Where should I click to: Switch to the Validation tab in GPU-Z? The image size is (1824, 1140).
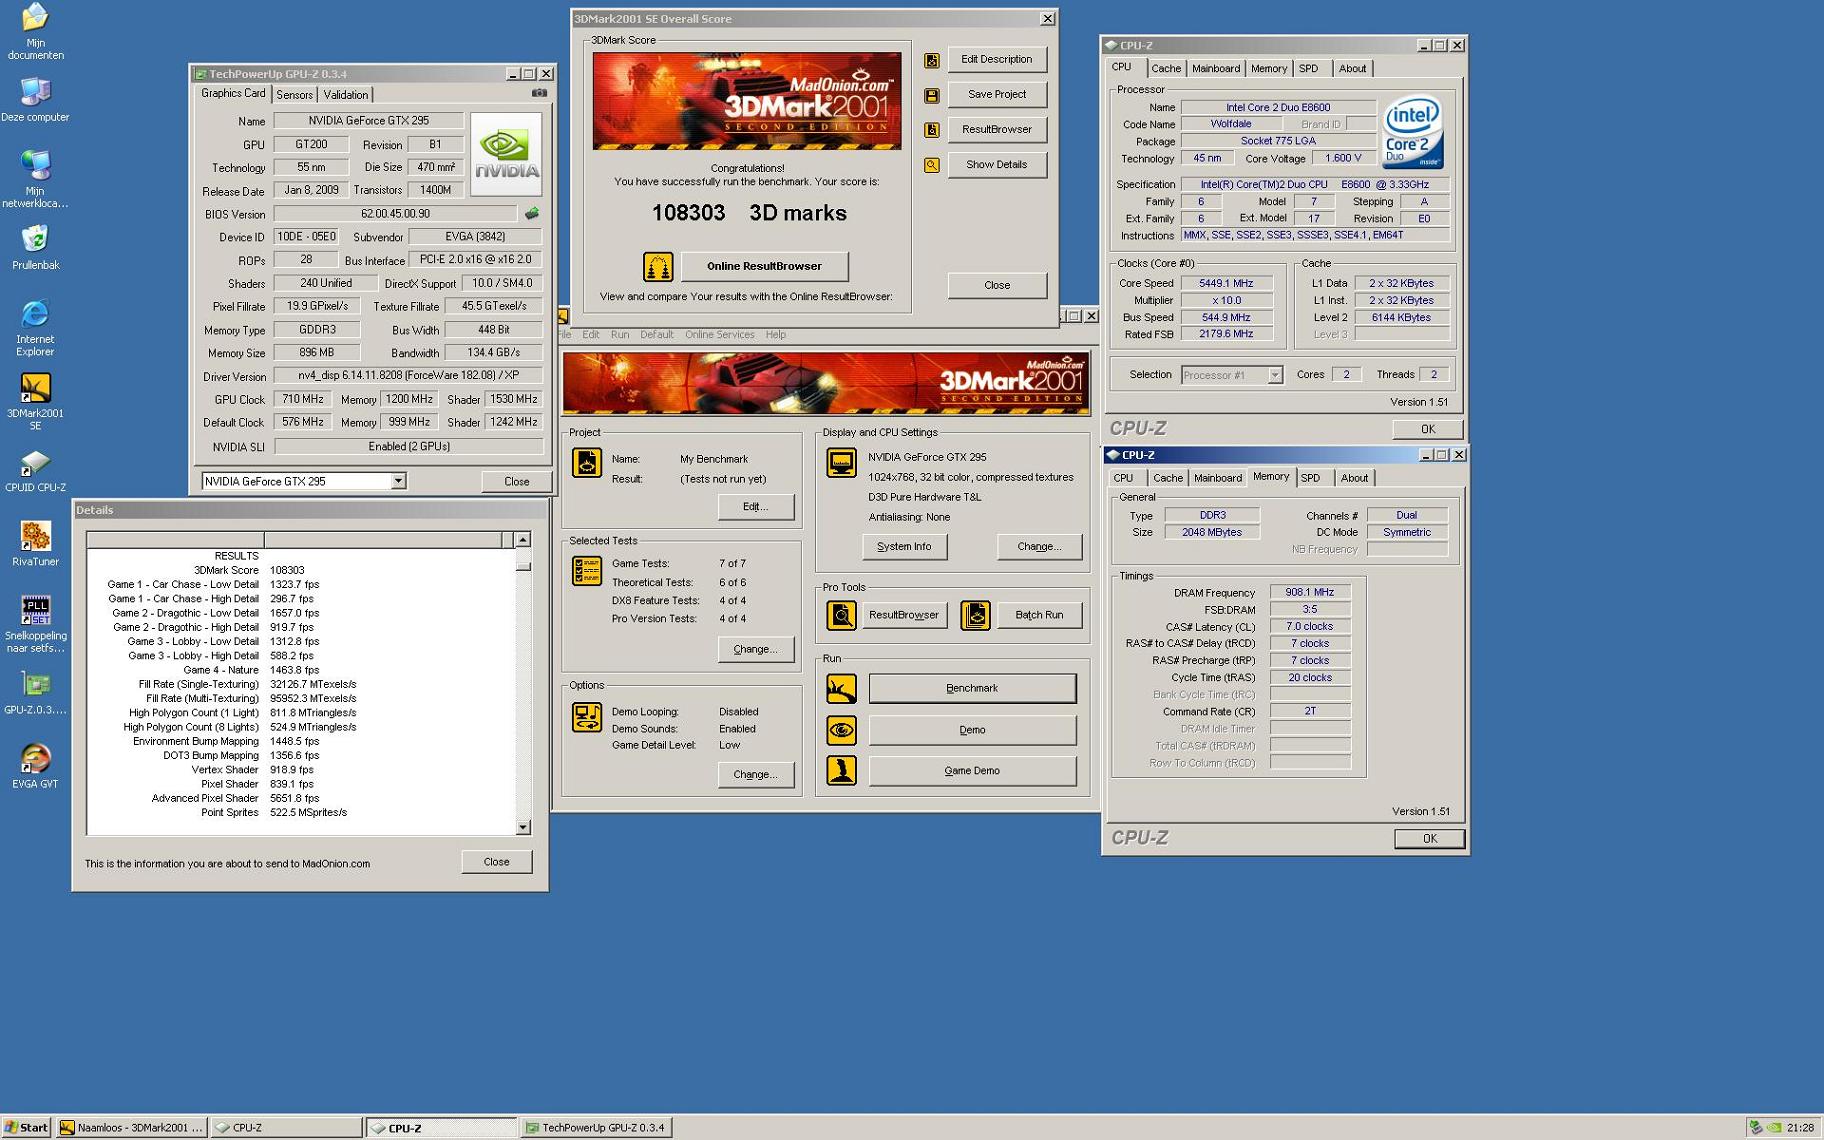coord(345,95)
